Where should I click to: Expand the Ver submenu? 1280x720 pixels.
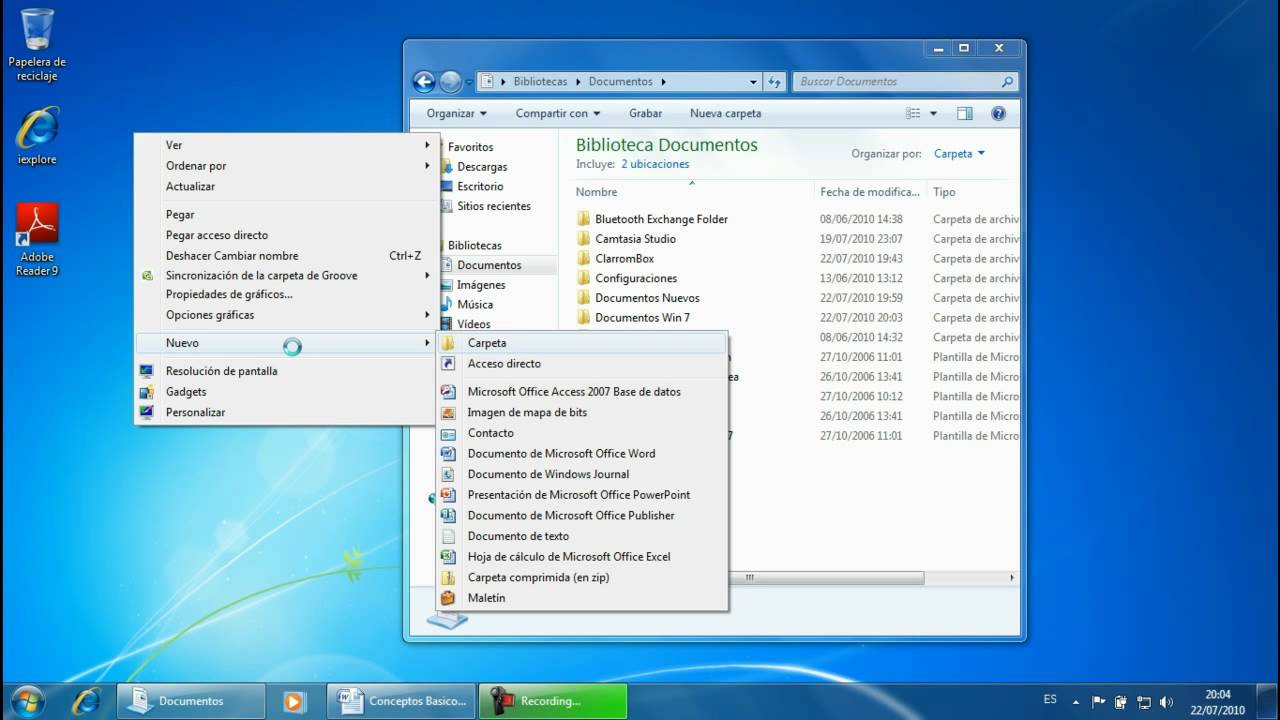(x=287, y=145)
